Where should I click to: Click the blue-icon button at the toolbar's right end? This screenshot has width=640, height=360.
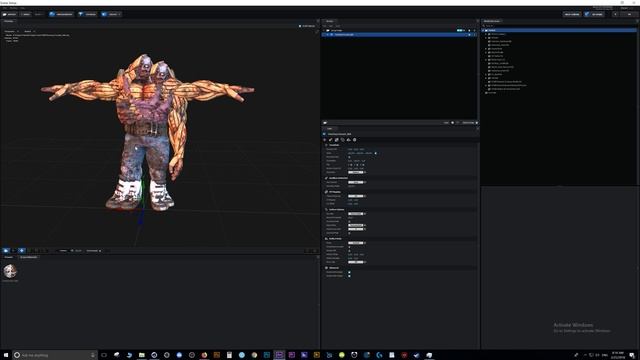coord(594,14)
